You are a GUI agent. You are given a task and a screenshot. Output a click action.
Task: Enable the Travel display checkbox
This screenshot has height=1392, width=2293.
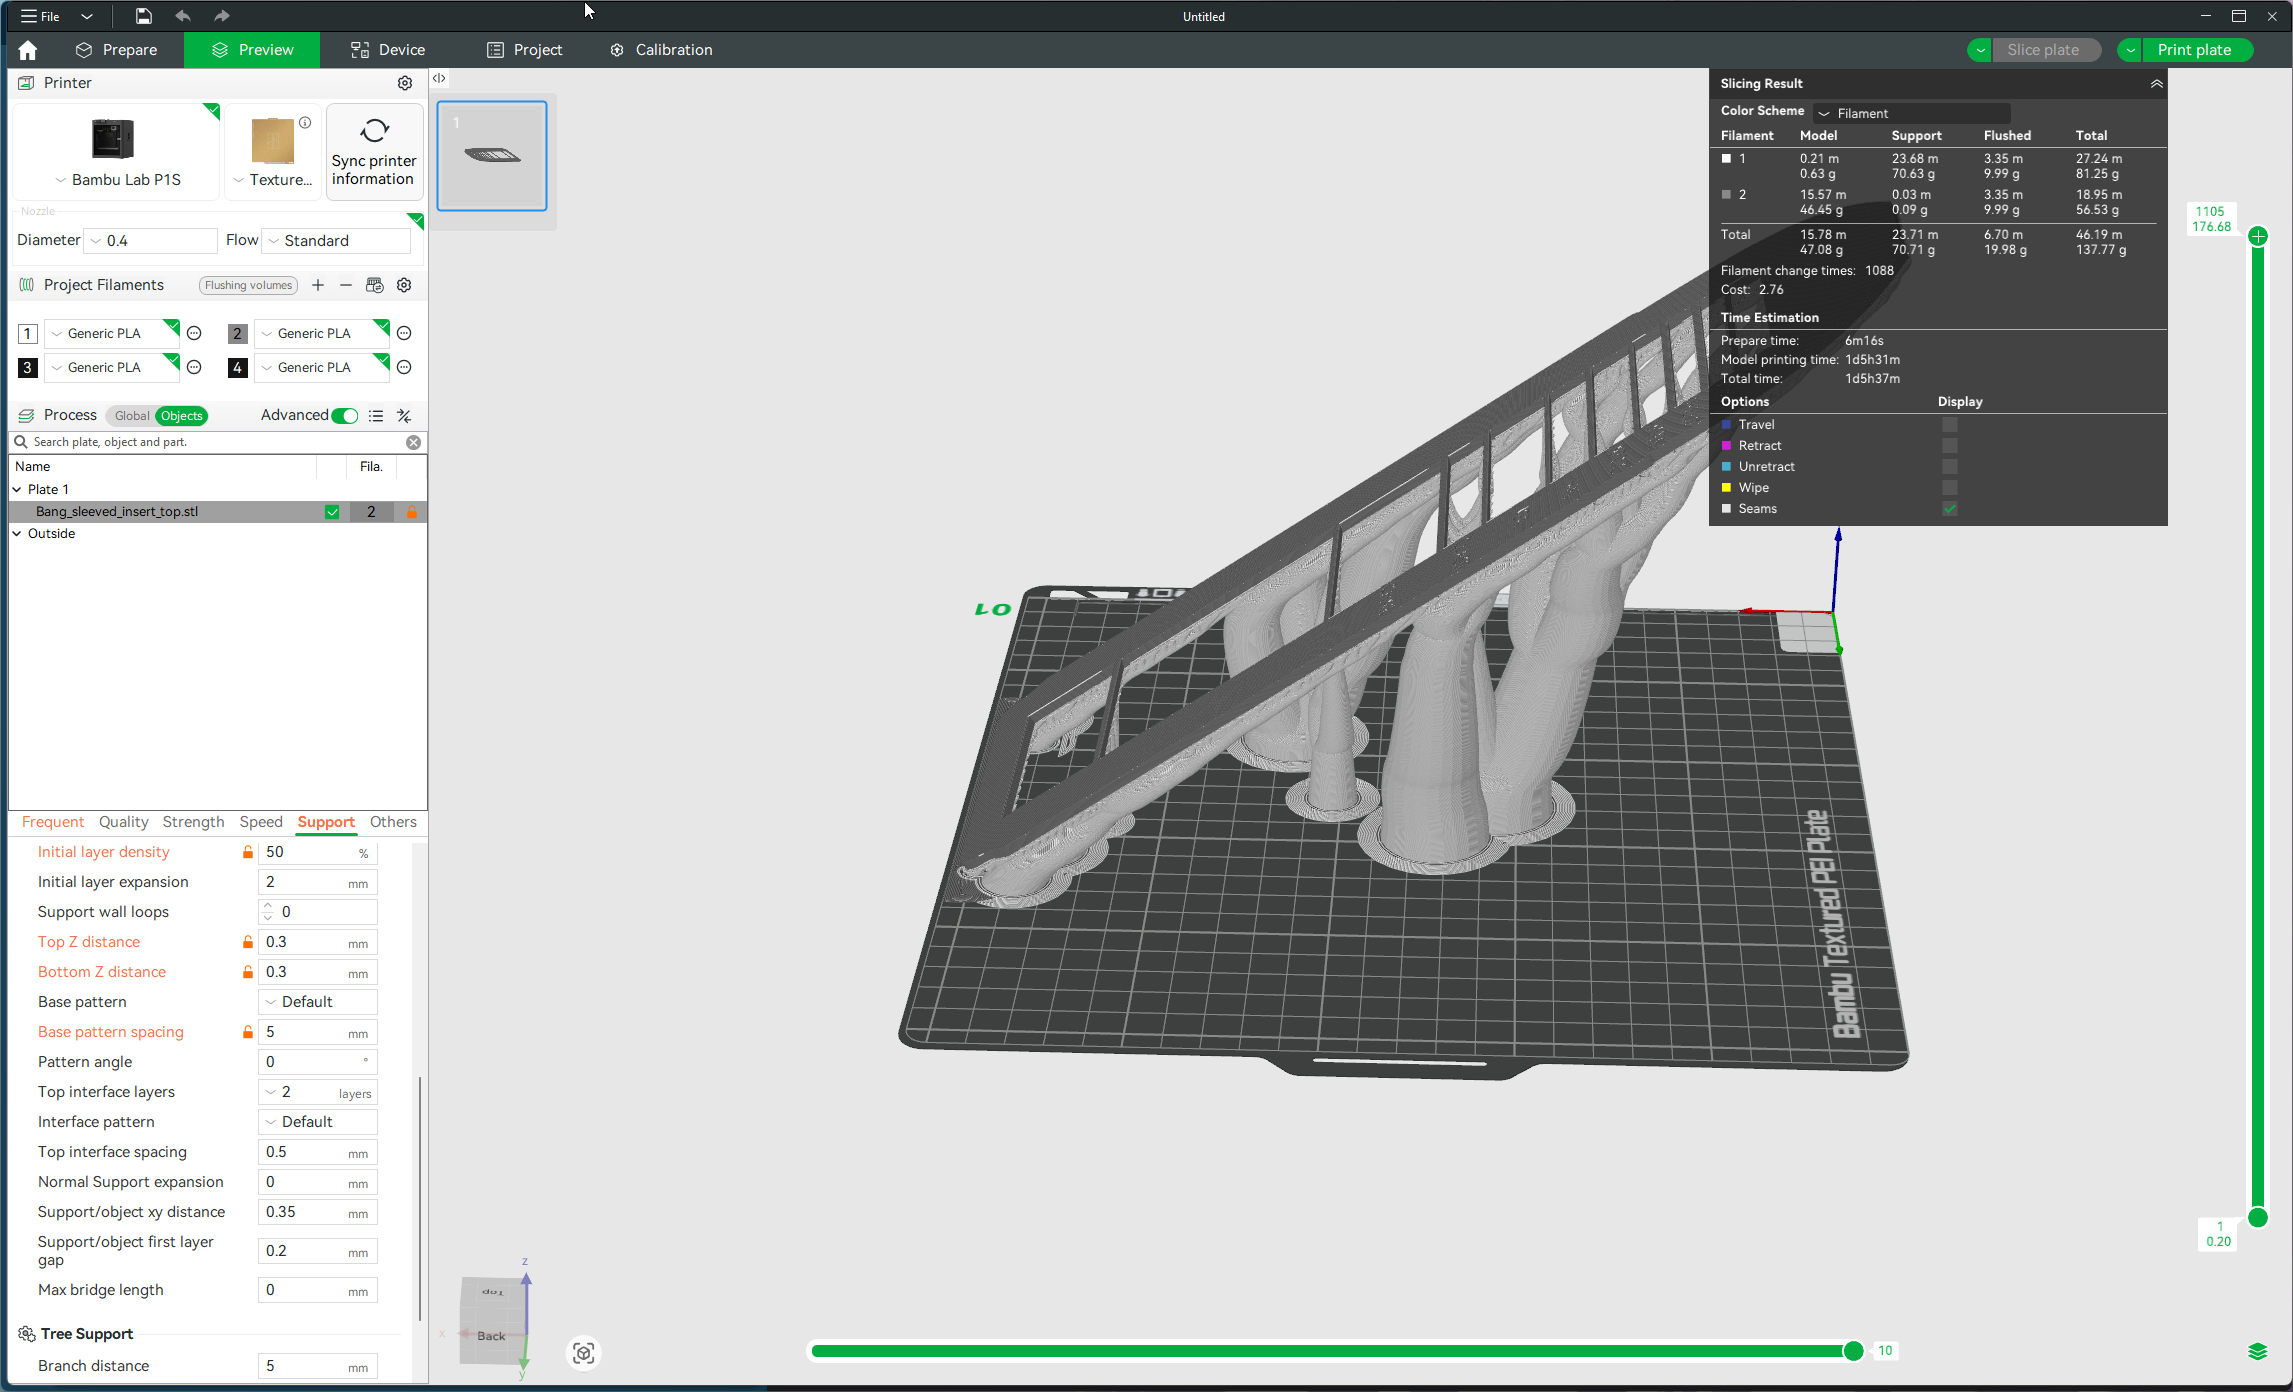click(1949, 425)
